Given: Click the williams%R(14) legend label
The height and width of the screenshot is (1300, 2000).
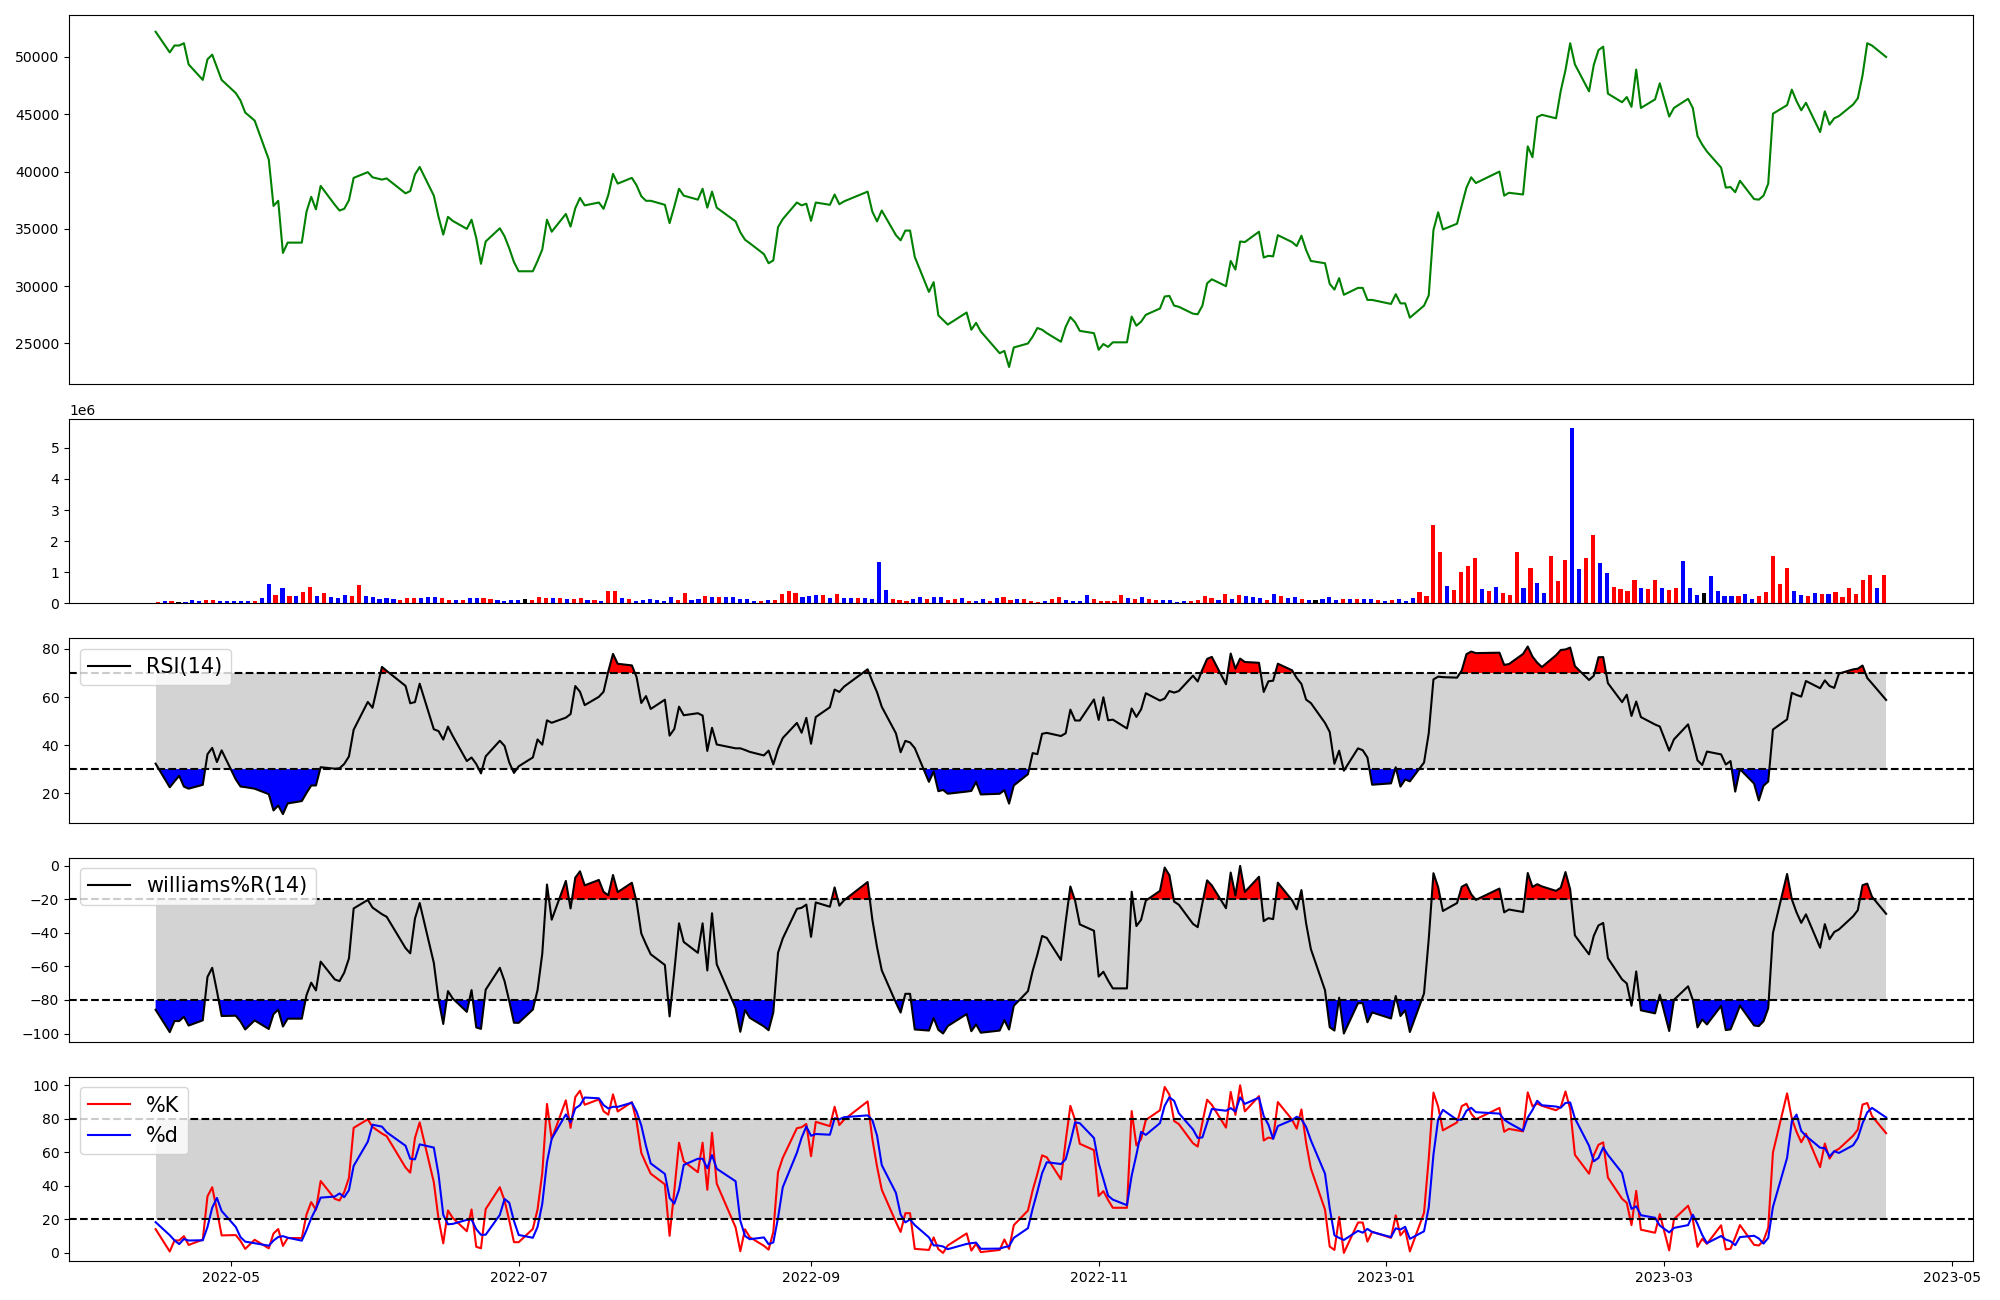Looking at the screenshot, I should (226, 885).
